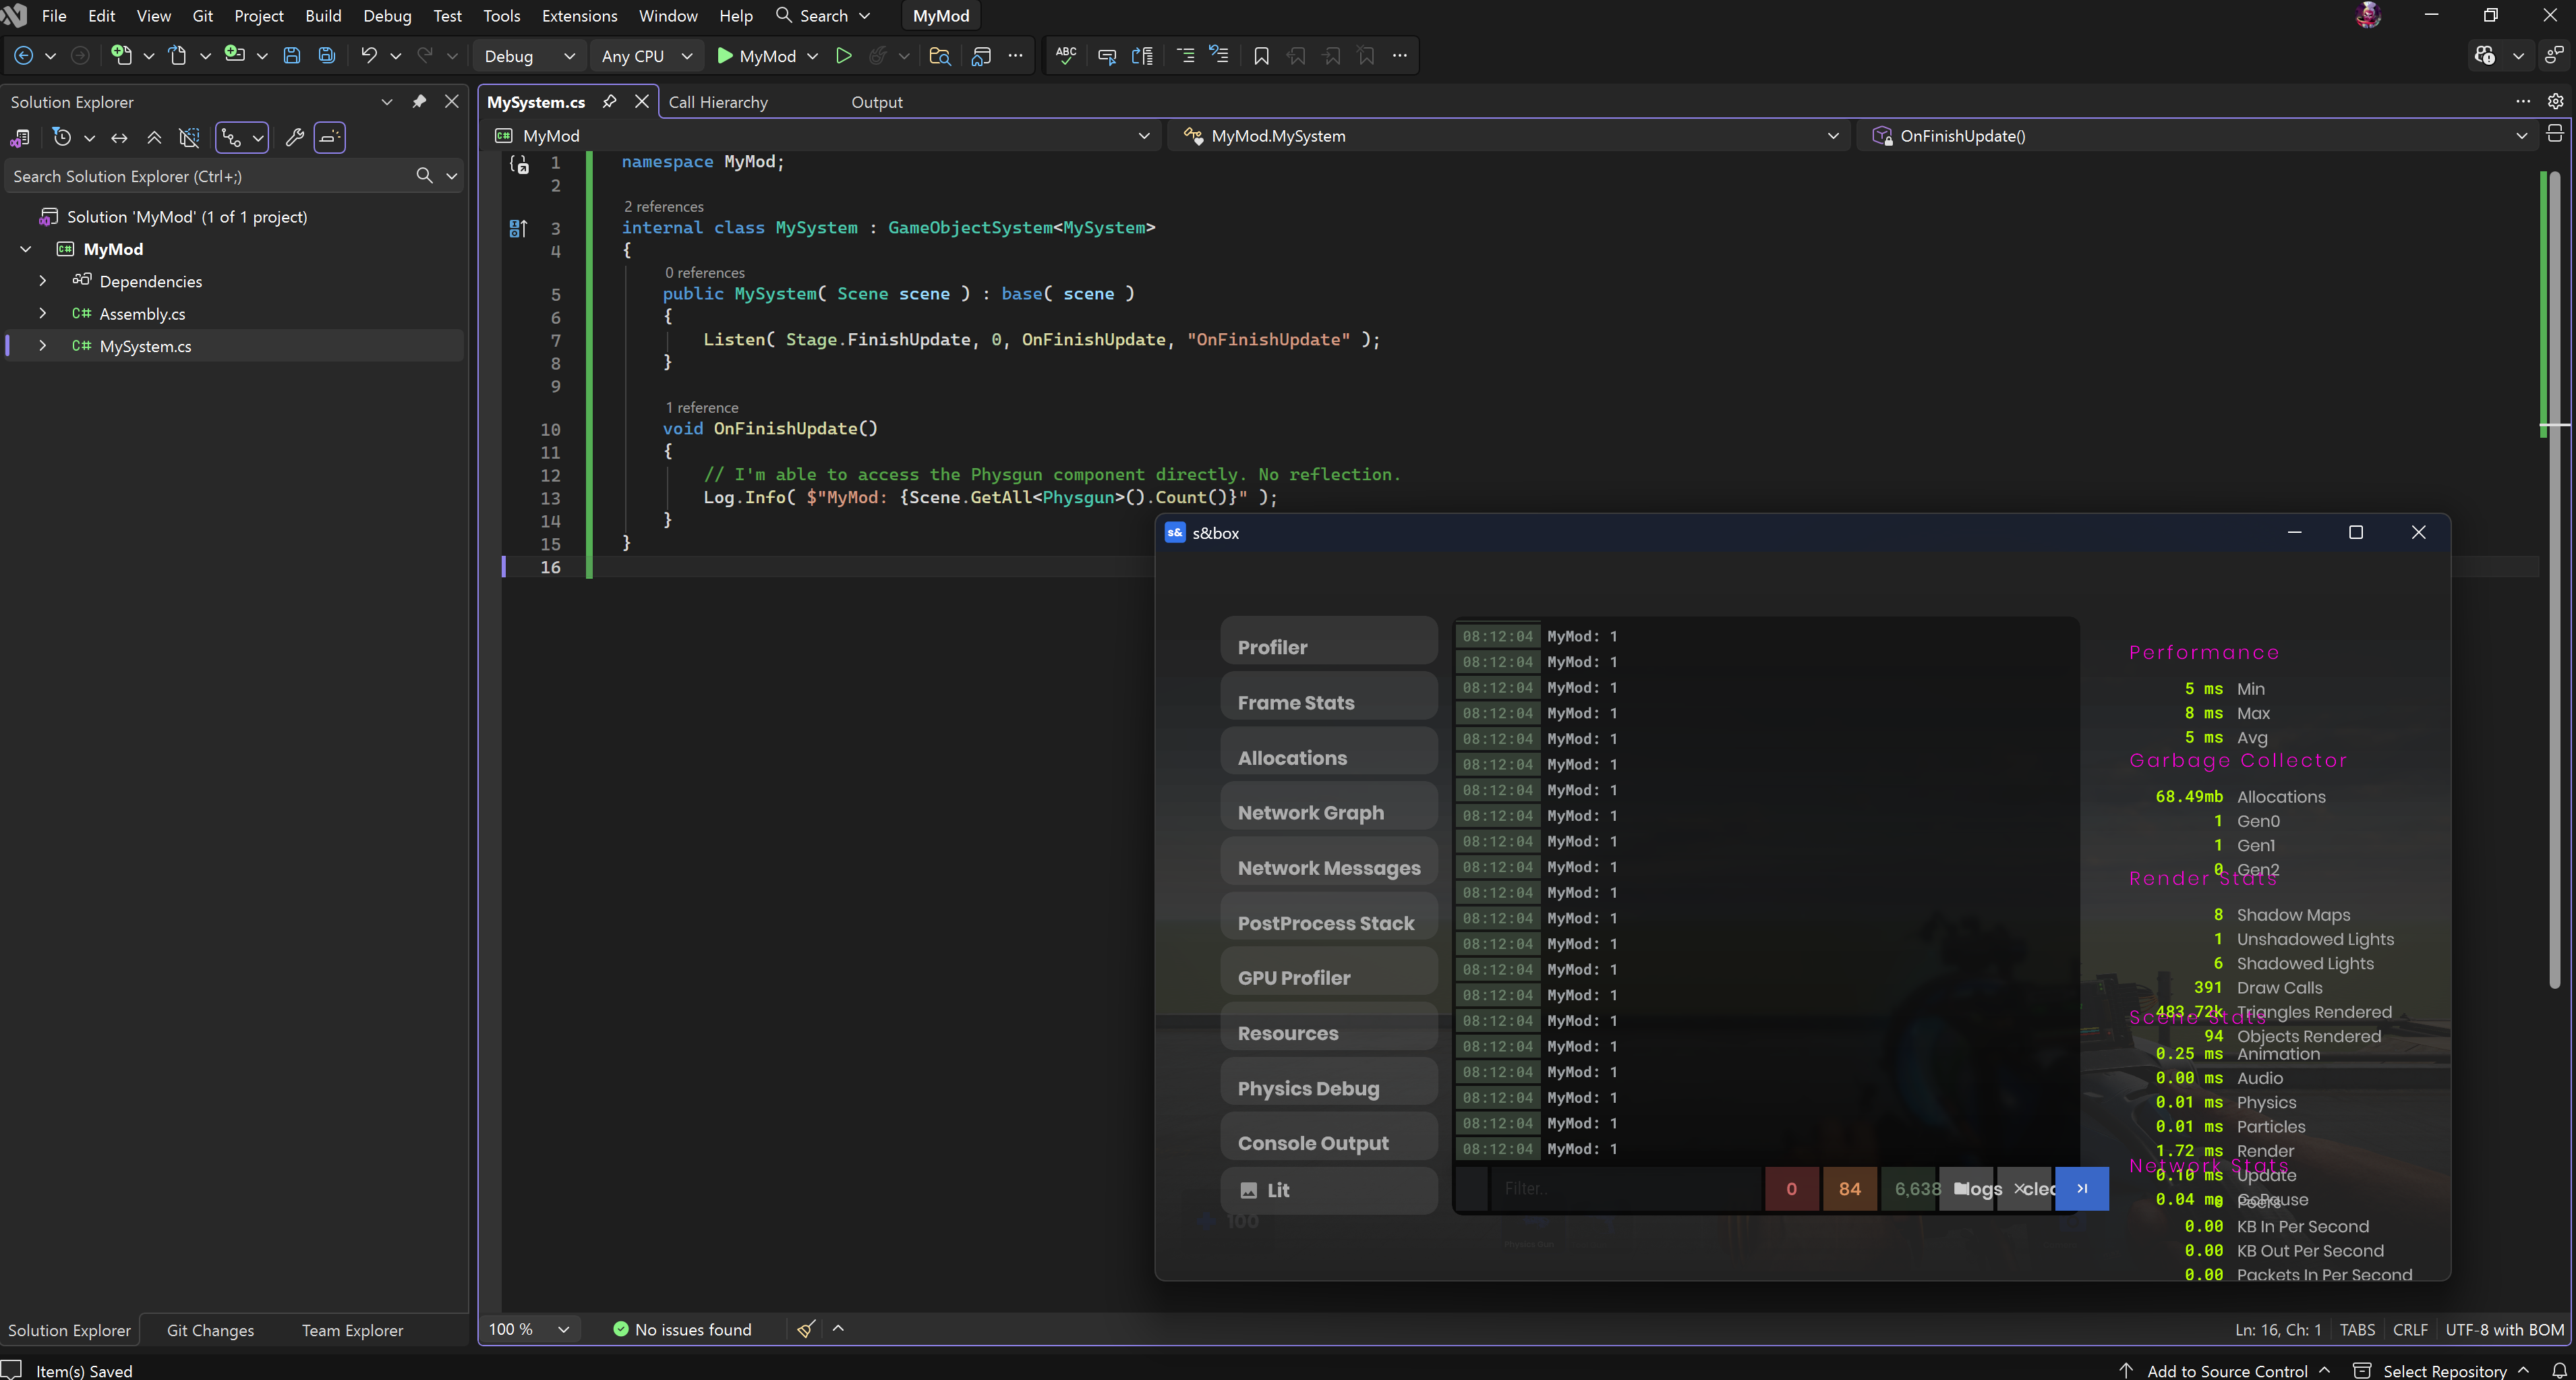This screenshot has height=1380, width=2576.
Task: Click the editor settings gear icon
Action: coord(2555,101)
